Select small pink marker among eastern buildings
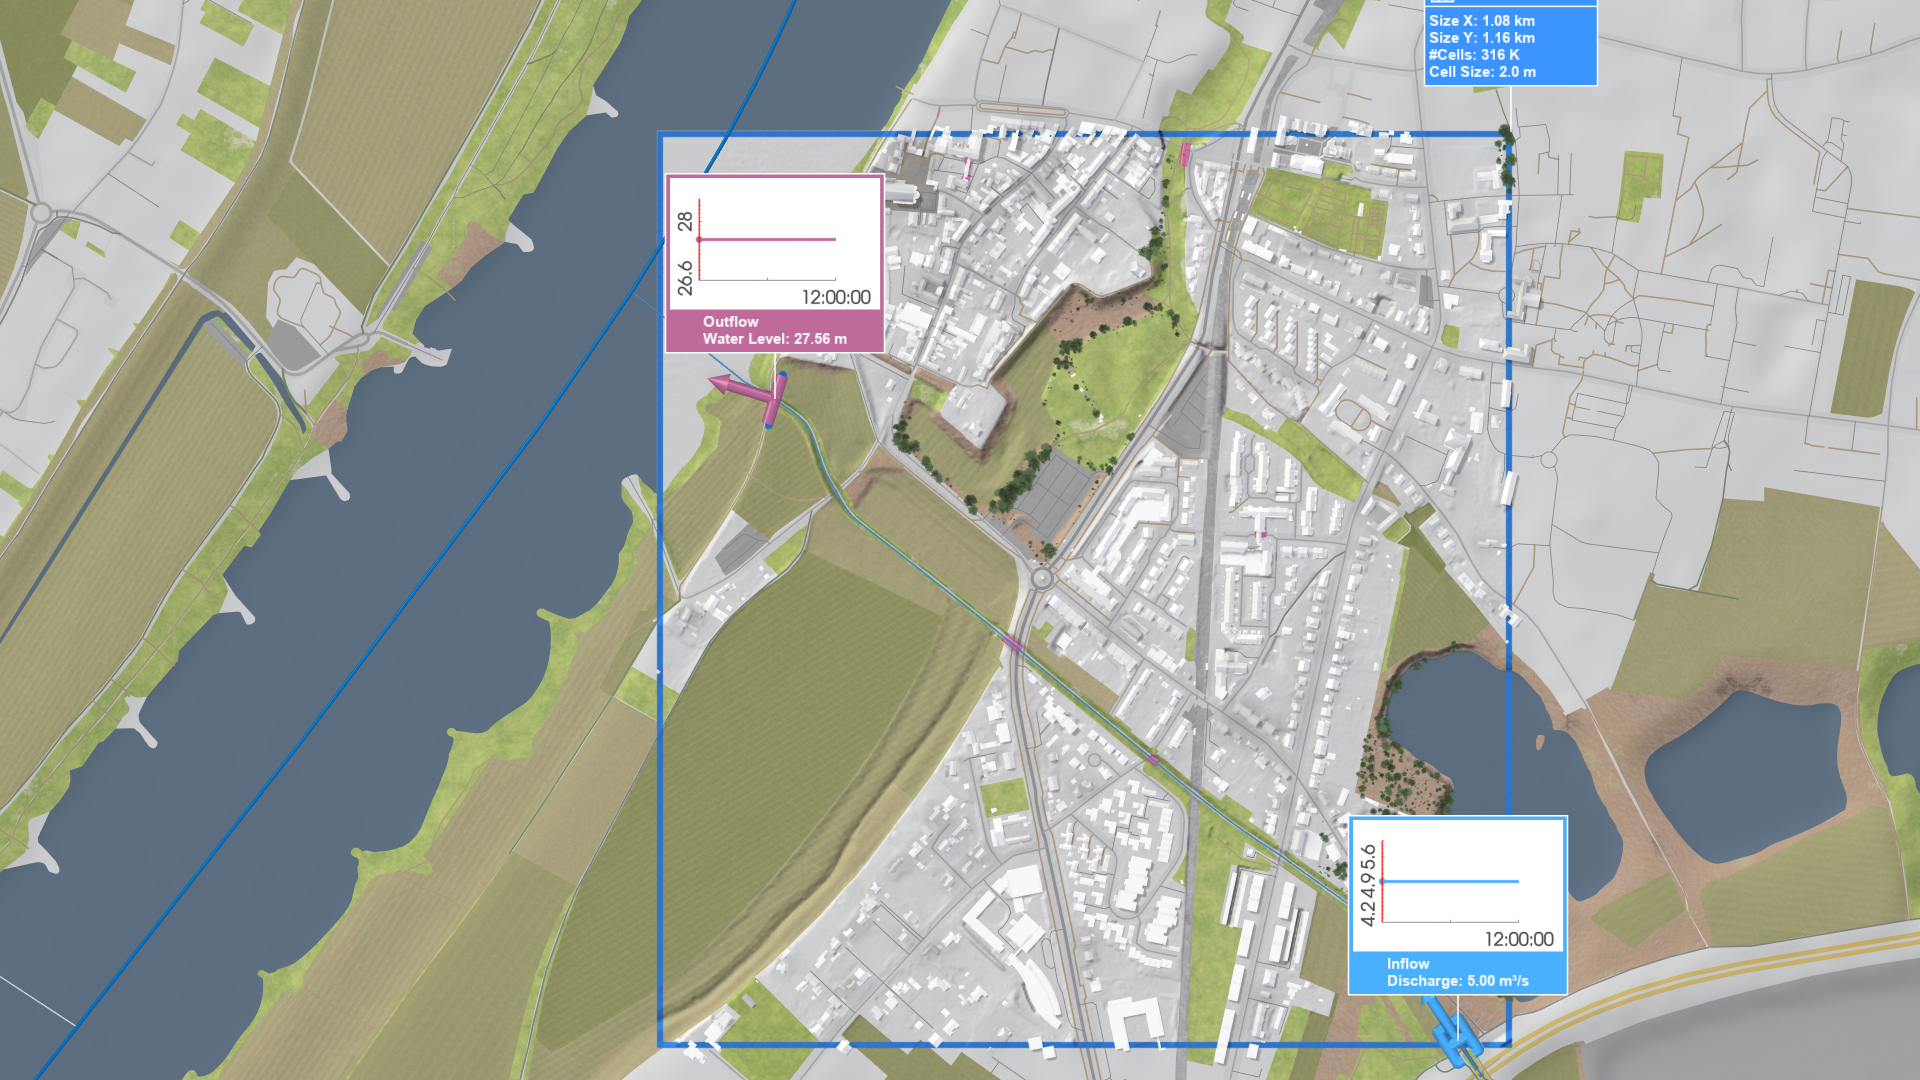1920x1080 pixels. point(1263,534)
